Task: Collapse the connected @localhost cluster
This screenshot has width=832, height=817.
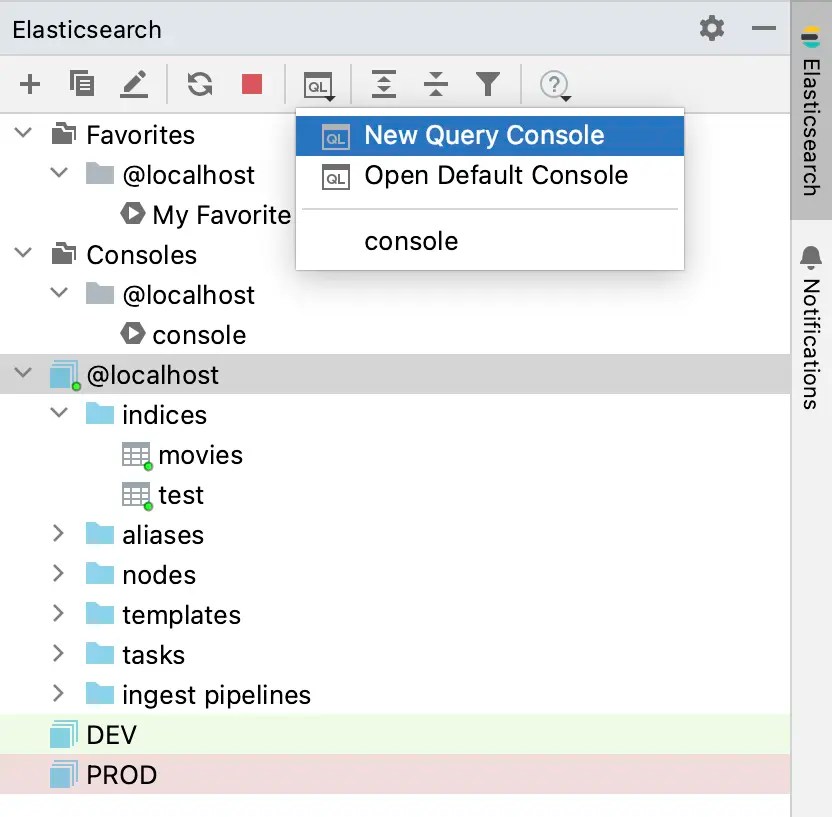Action: click(23, 372)
